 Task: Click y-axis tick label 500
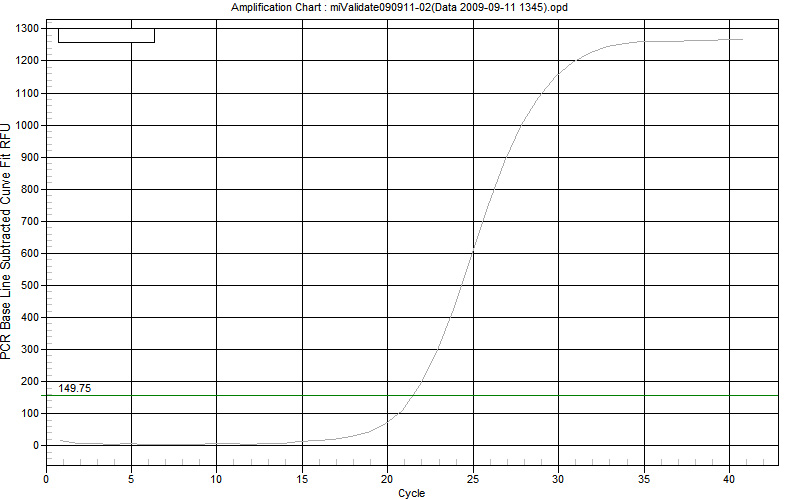pyautogui.click(x=30, y=285)
